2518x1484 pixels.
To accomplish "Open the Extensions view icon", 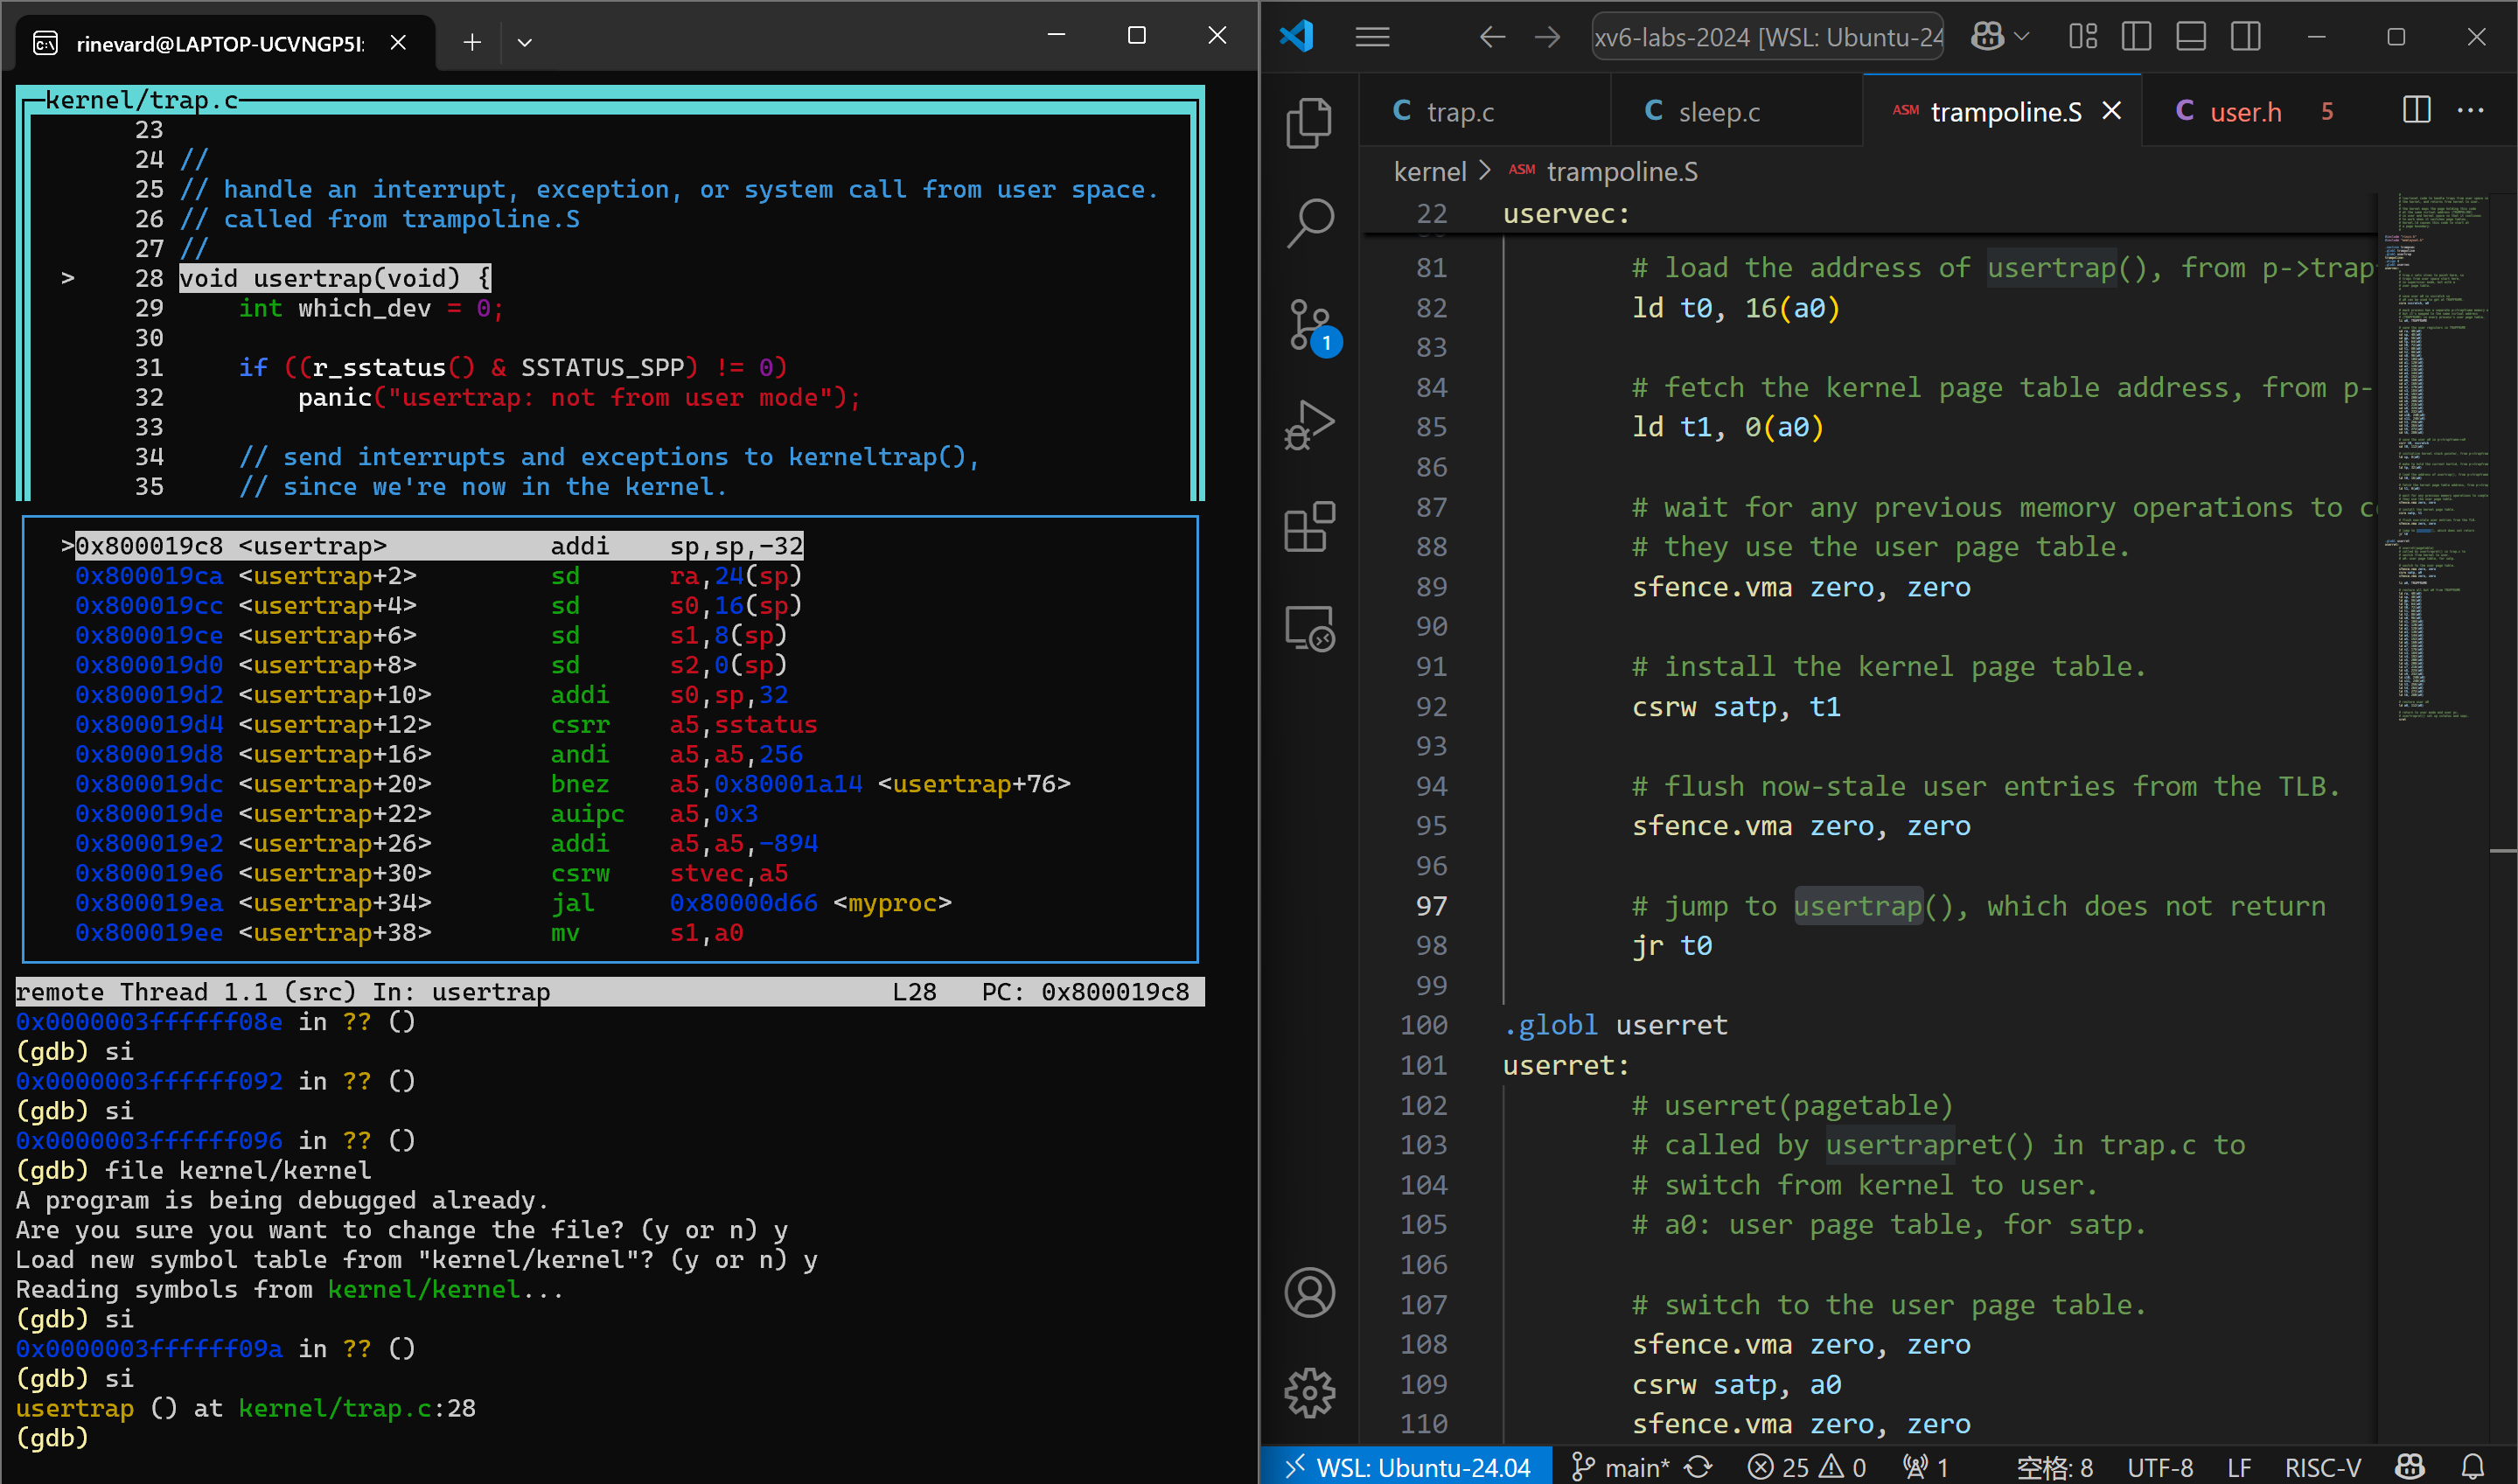I will click(x=1308, y=526).
